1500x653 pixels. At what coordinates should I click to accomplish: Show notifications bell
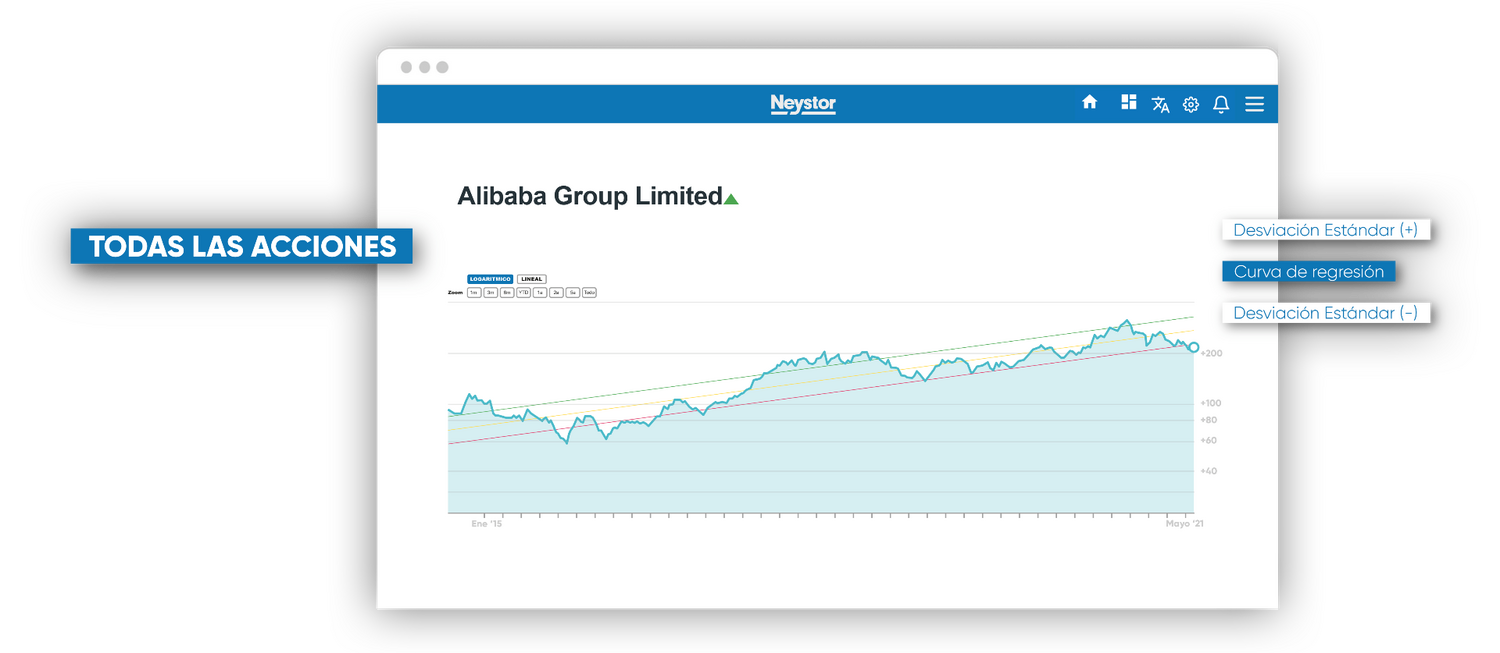tap(1221, 104)
